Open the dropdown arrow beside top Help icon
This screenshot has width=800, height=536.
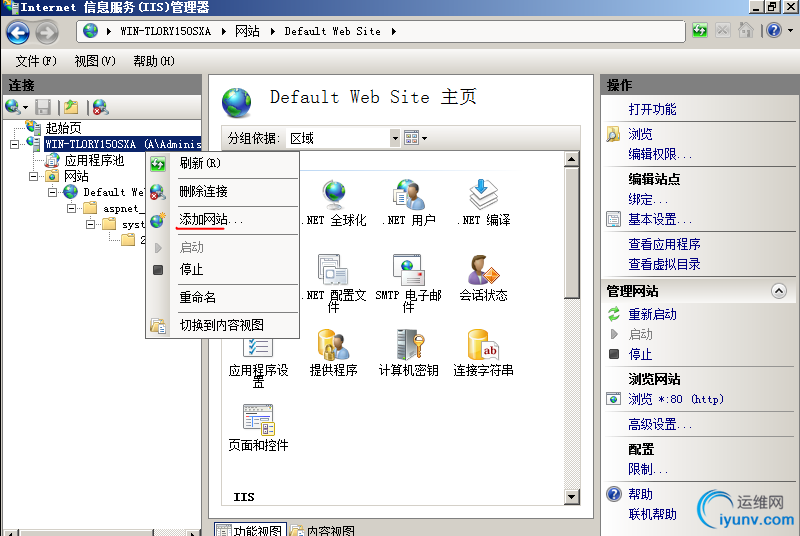(x=790, y=31)
